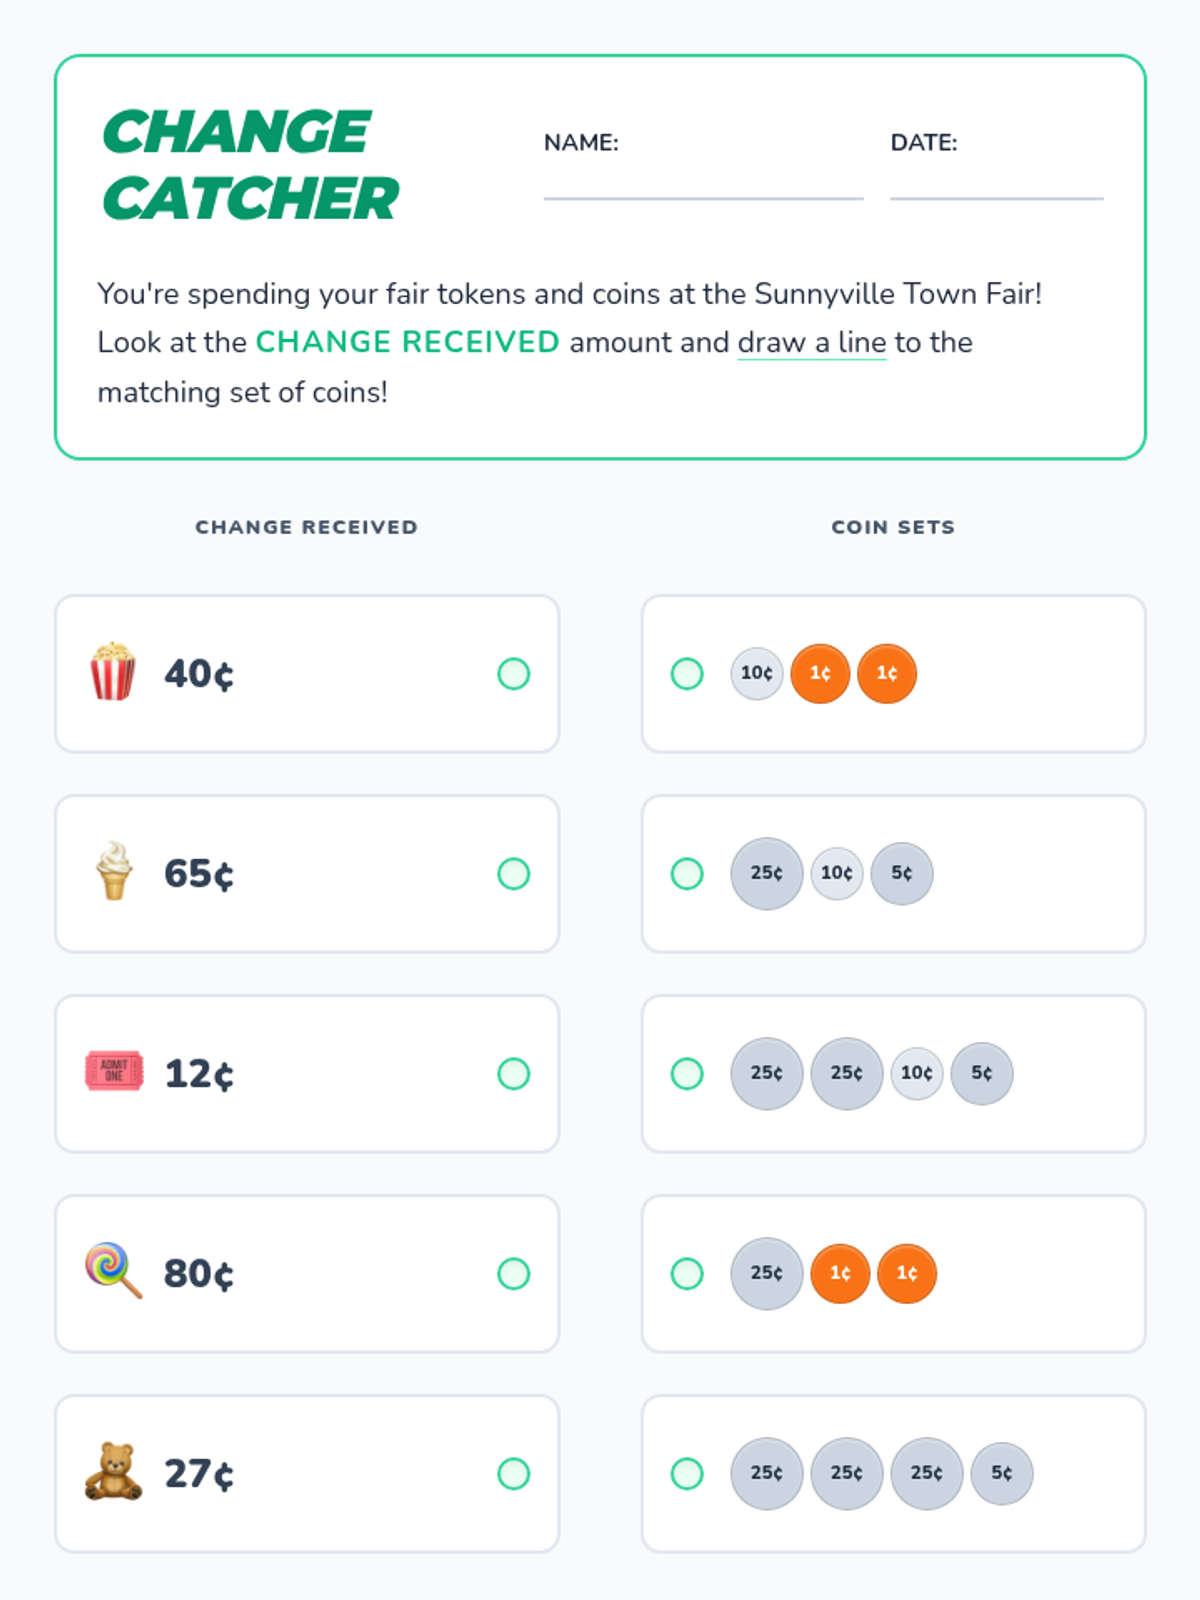
Task: Click the 10¢ coin in the first coin set
Action: point(757,673)
